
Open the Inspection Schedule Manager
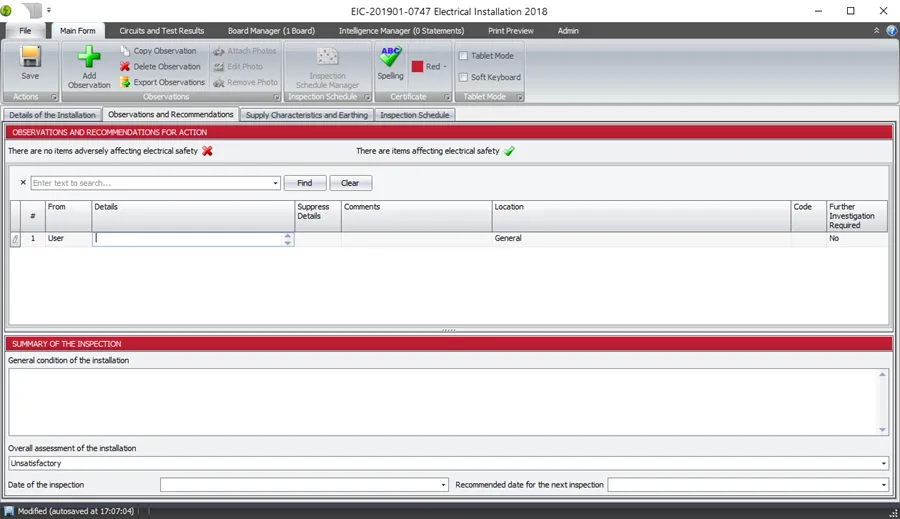click(327, 58)
